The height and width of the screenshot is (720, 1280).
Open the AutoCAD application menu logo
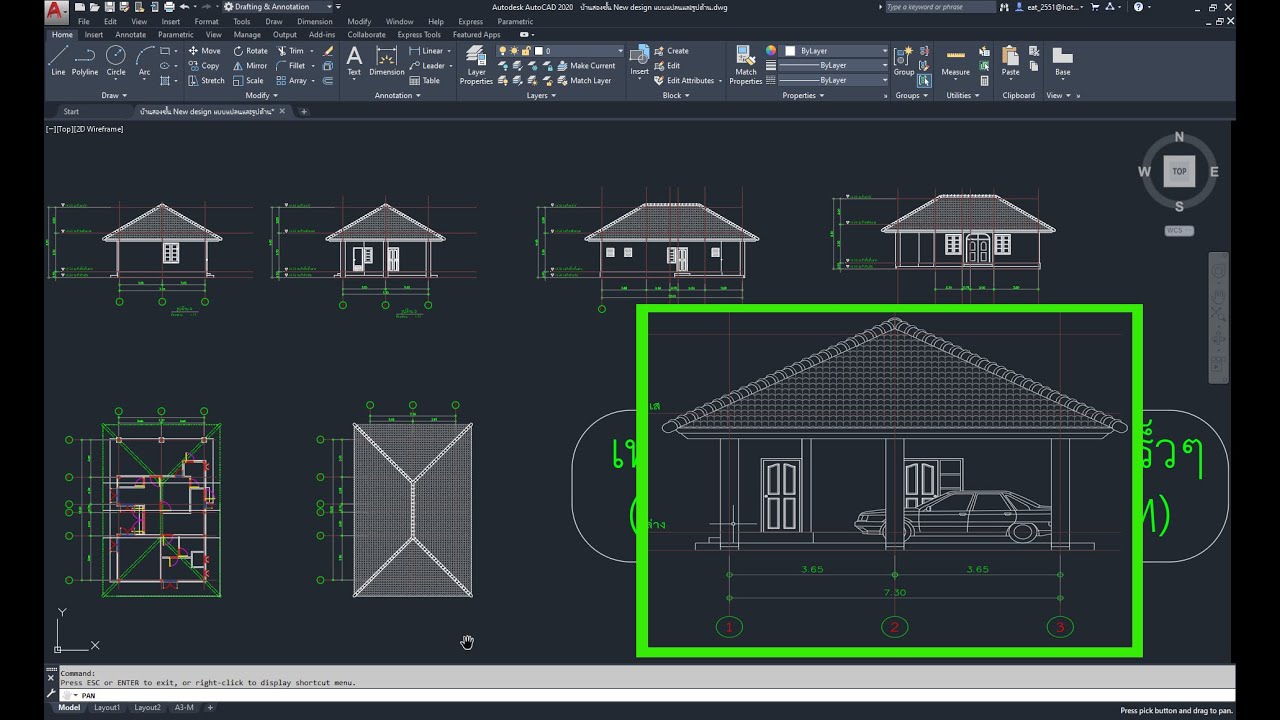point(58,12)
